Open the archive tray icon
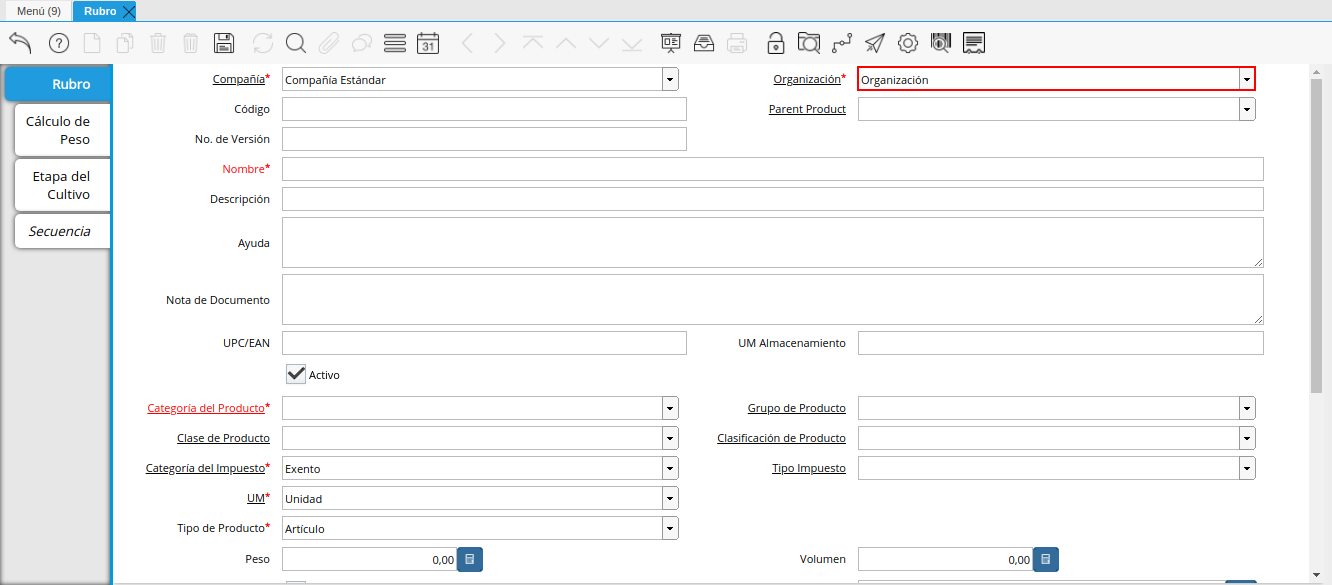 (x=704, y=43)
